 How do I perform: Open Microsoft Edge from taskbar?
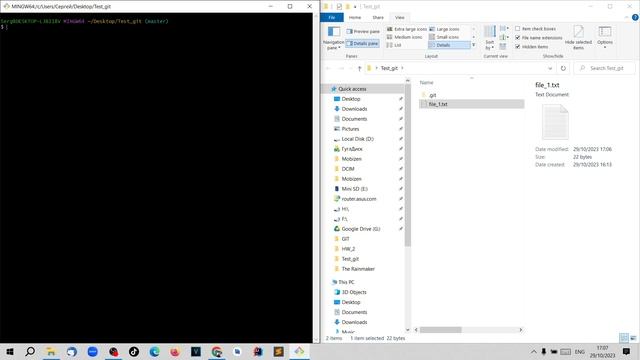point(154,351)
